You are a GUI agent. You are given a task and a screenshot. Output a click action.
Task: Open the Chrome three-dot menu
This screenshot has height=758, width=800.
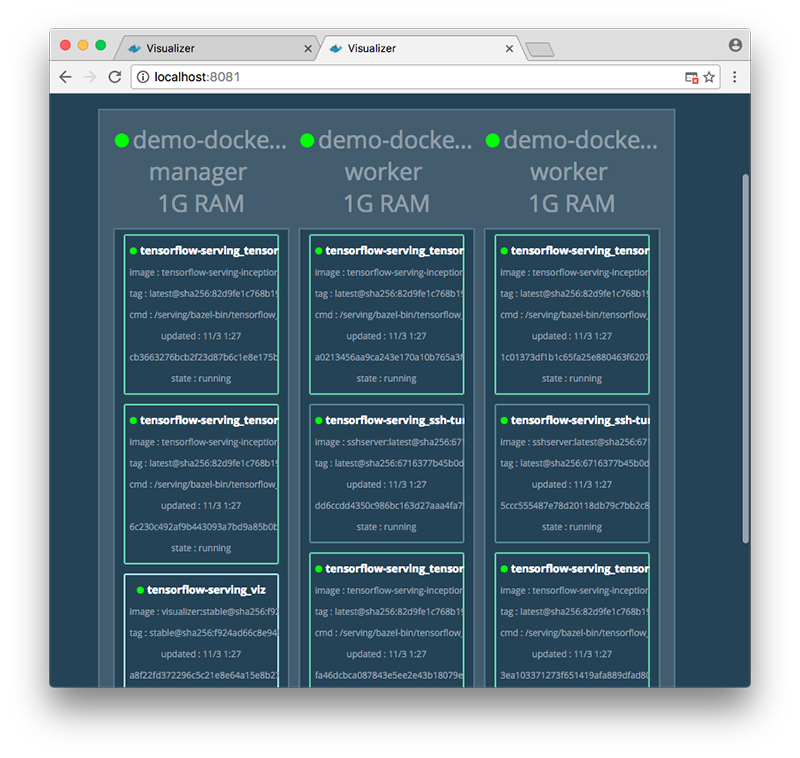(735, 77)
